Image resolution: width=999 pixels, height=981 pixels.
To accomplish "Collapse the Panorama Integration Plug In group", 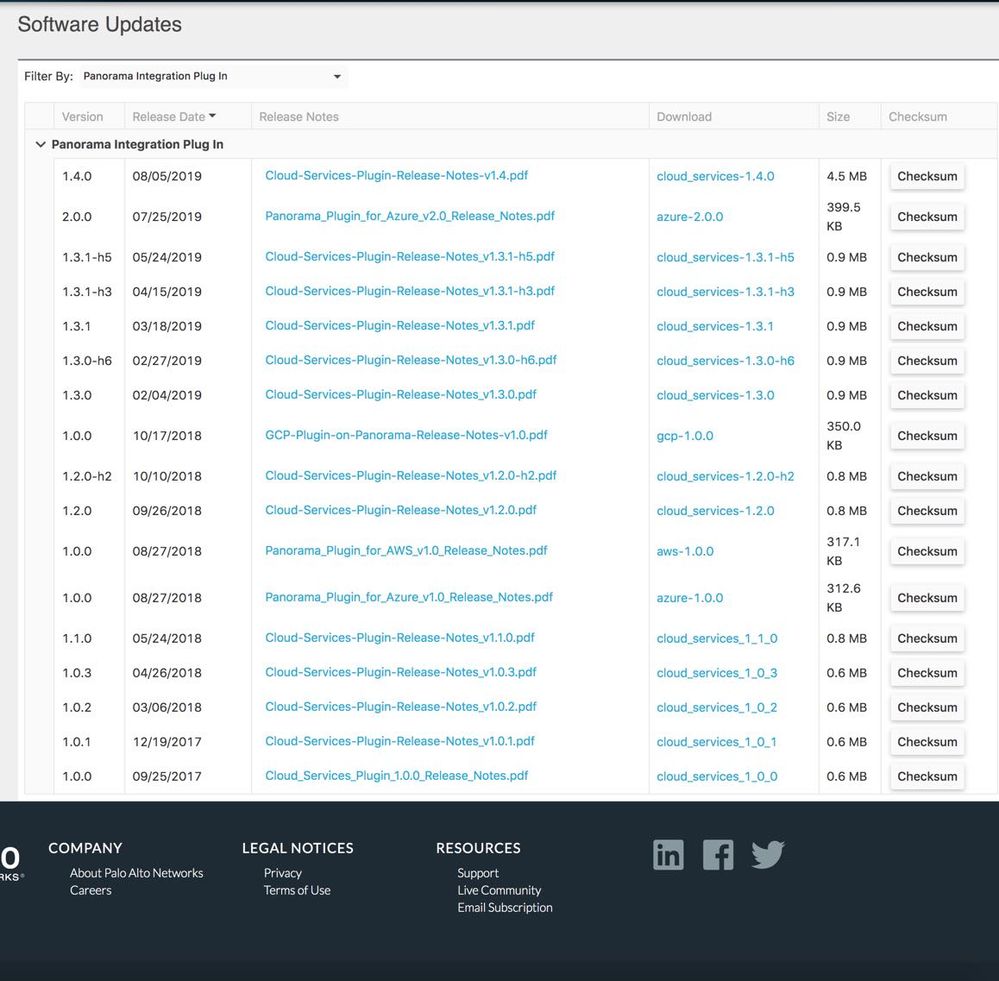I will click(41, 145).
